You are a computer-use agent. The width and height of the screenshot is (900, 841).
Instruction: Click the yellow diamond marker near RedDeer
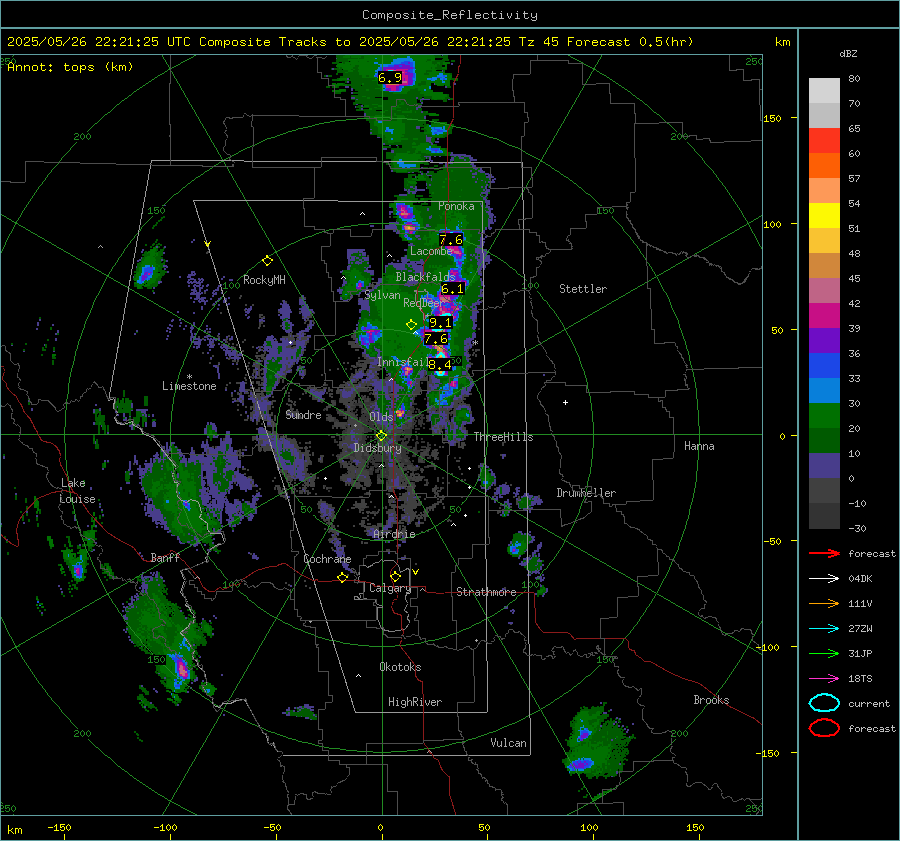point(411,325)
